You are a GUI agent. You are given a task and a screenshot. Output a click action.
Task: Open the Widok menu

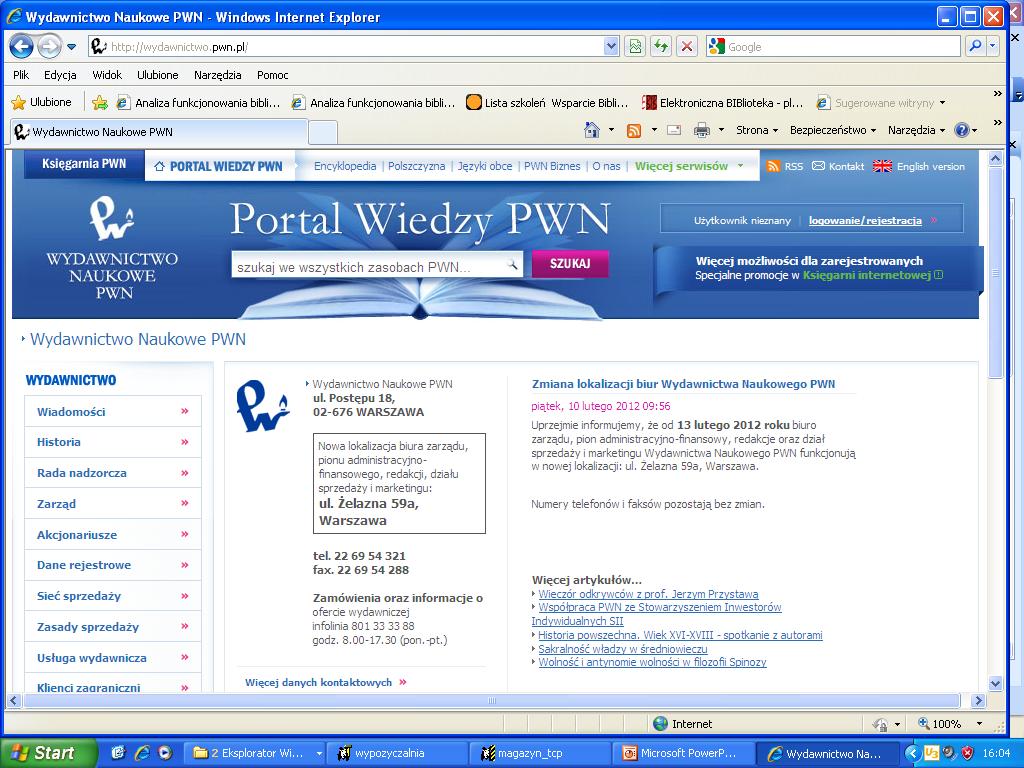[x=107, y=75]
